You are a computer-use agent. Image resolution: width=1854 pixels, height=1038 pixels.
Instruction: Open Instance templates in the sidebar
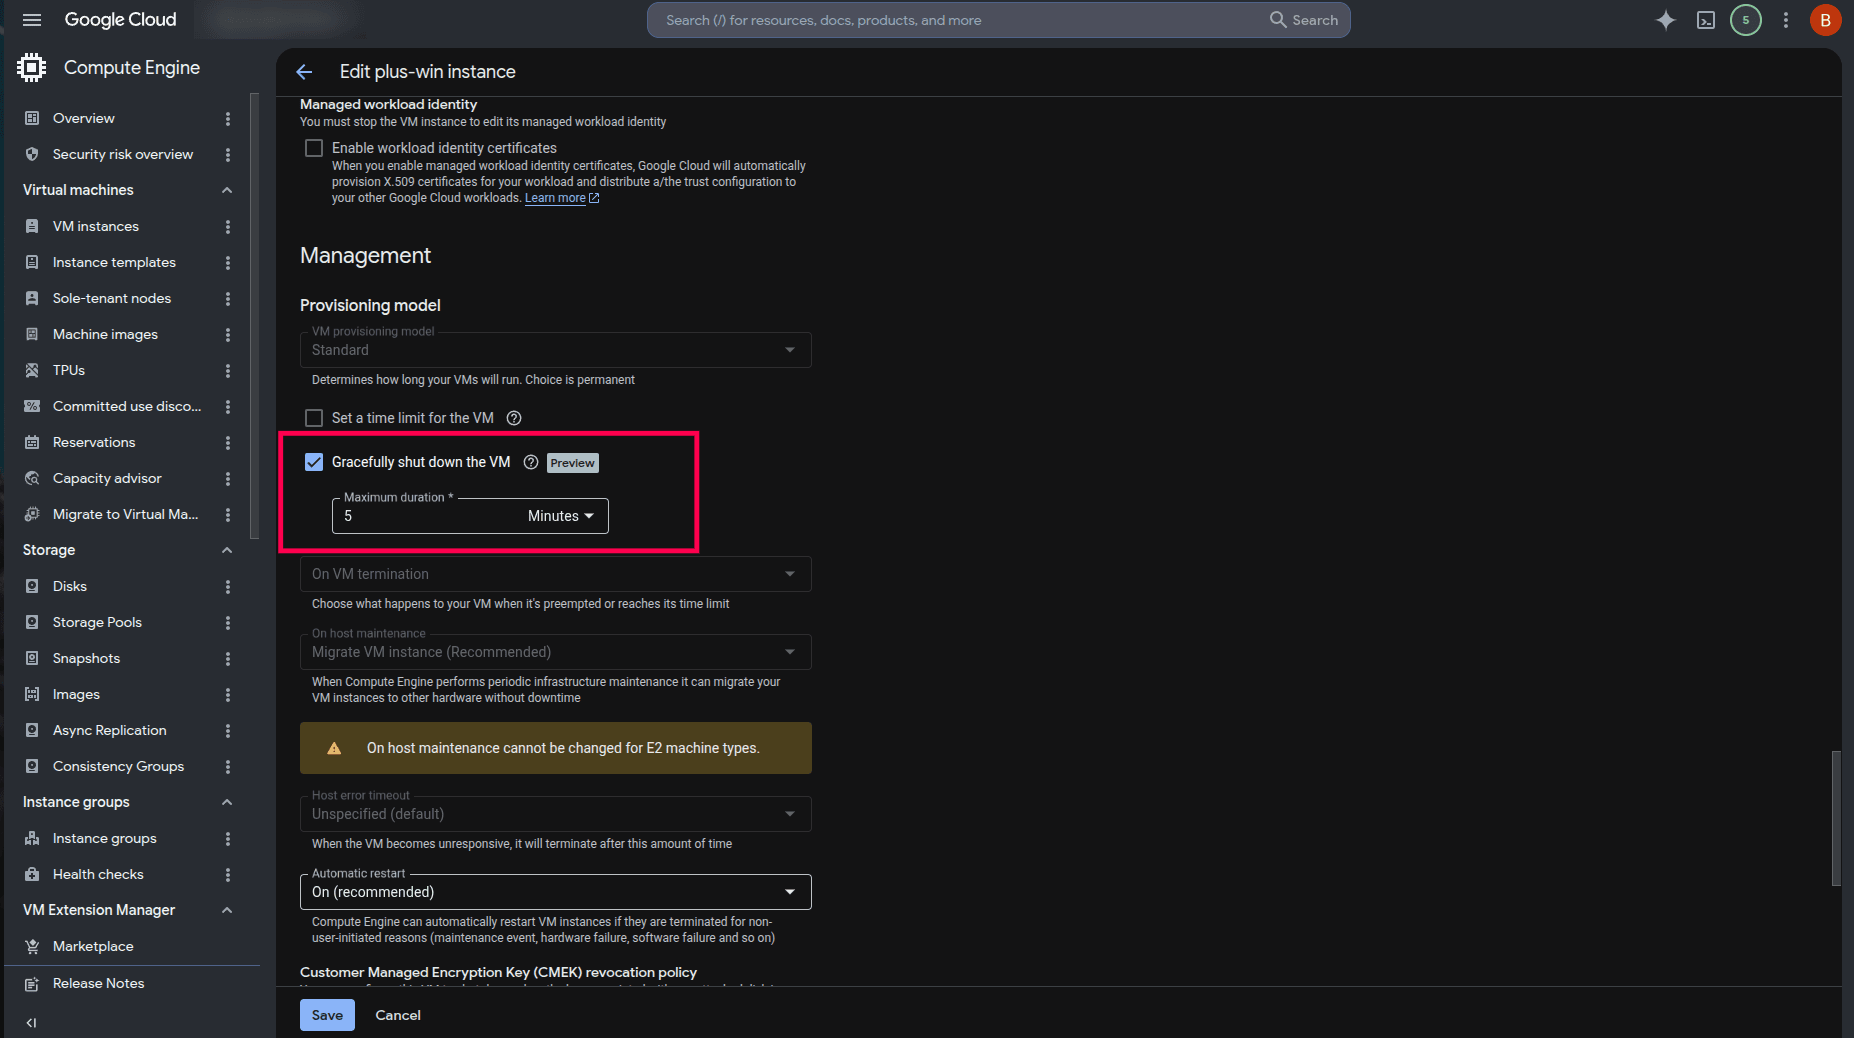pos(114,262)
